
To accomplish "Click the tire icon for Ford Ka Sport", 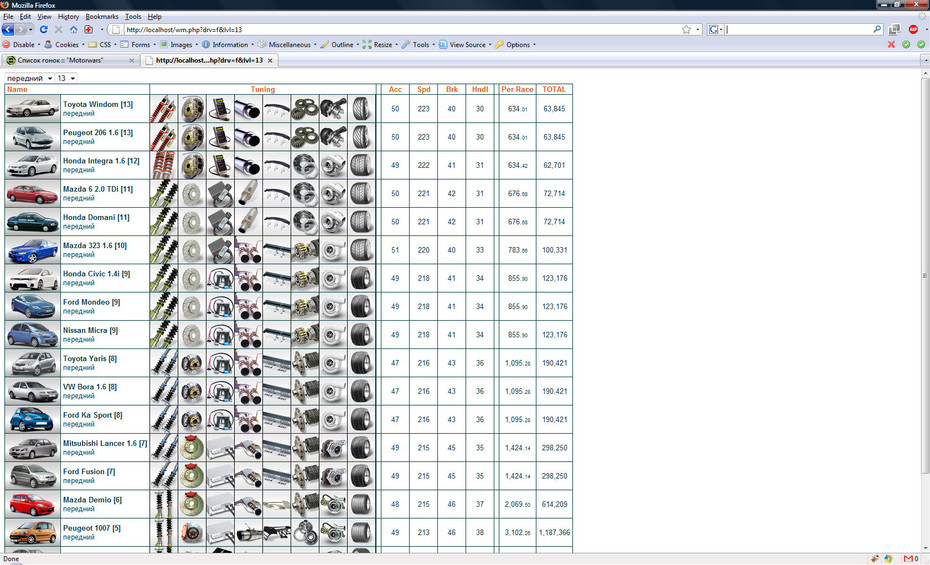I will click(x=361, y=419).
